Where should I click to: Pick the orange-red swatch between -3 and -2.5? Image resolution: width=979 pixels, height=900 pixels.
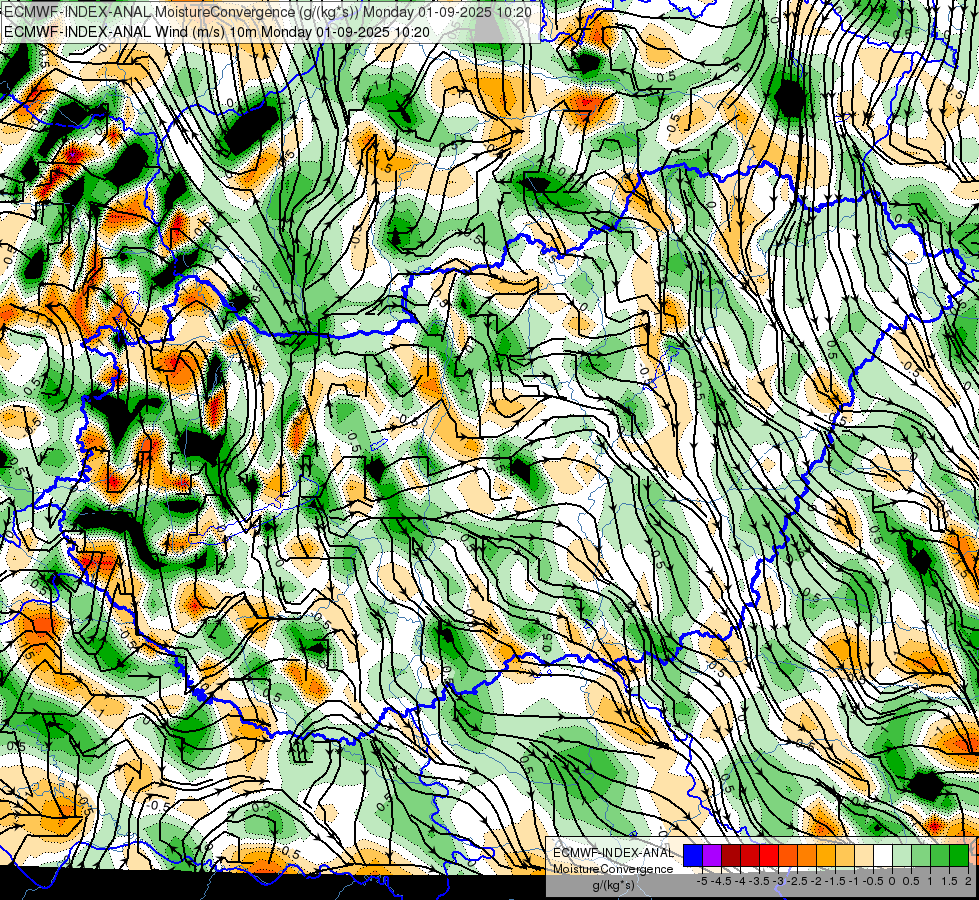pos(788,855)
